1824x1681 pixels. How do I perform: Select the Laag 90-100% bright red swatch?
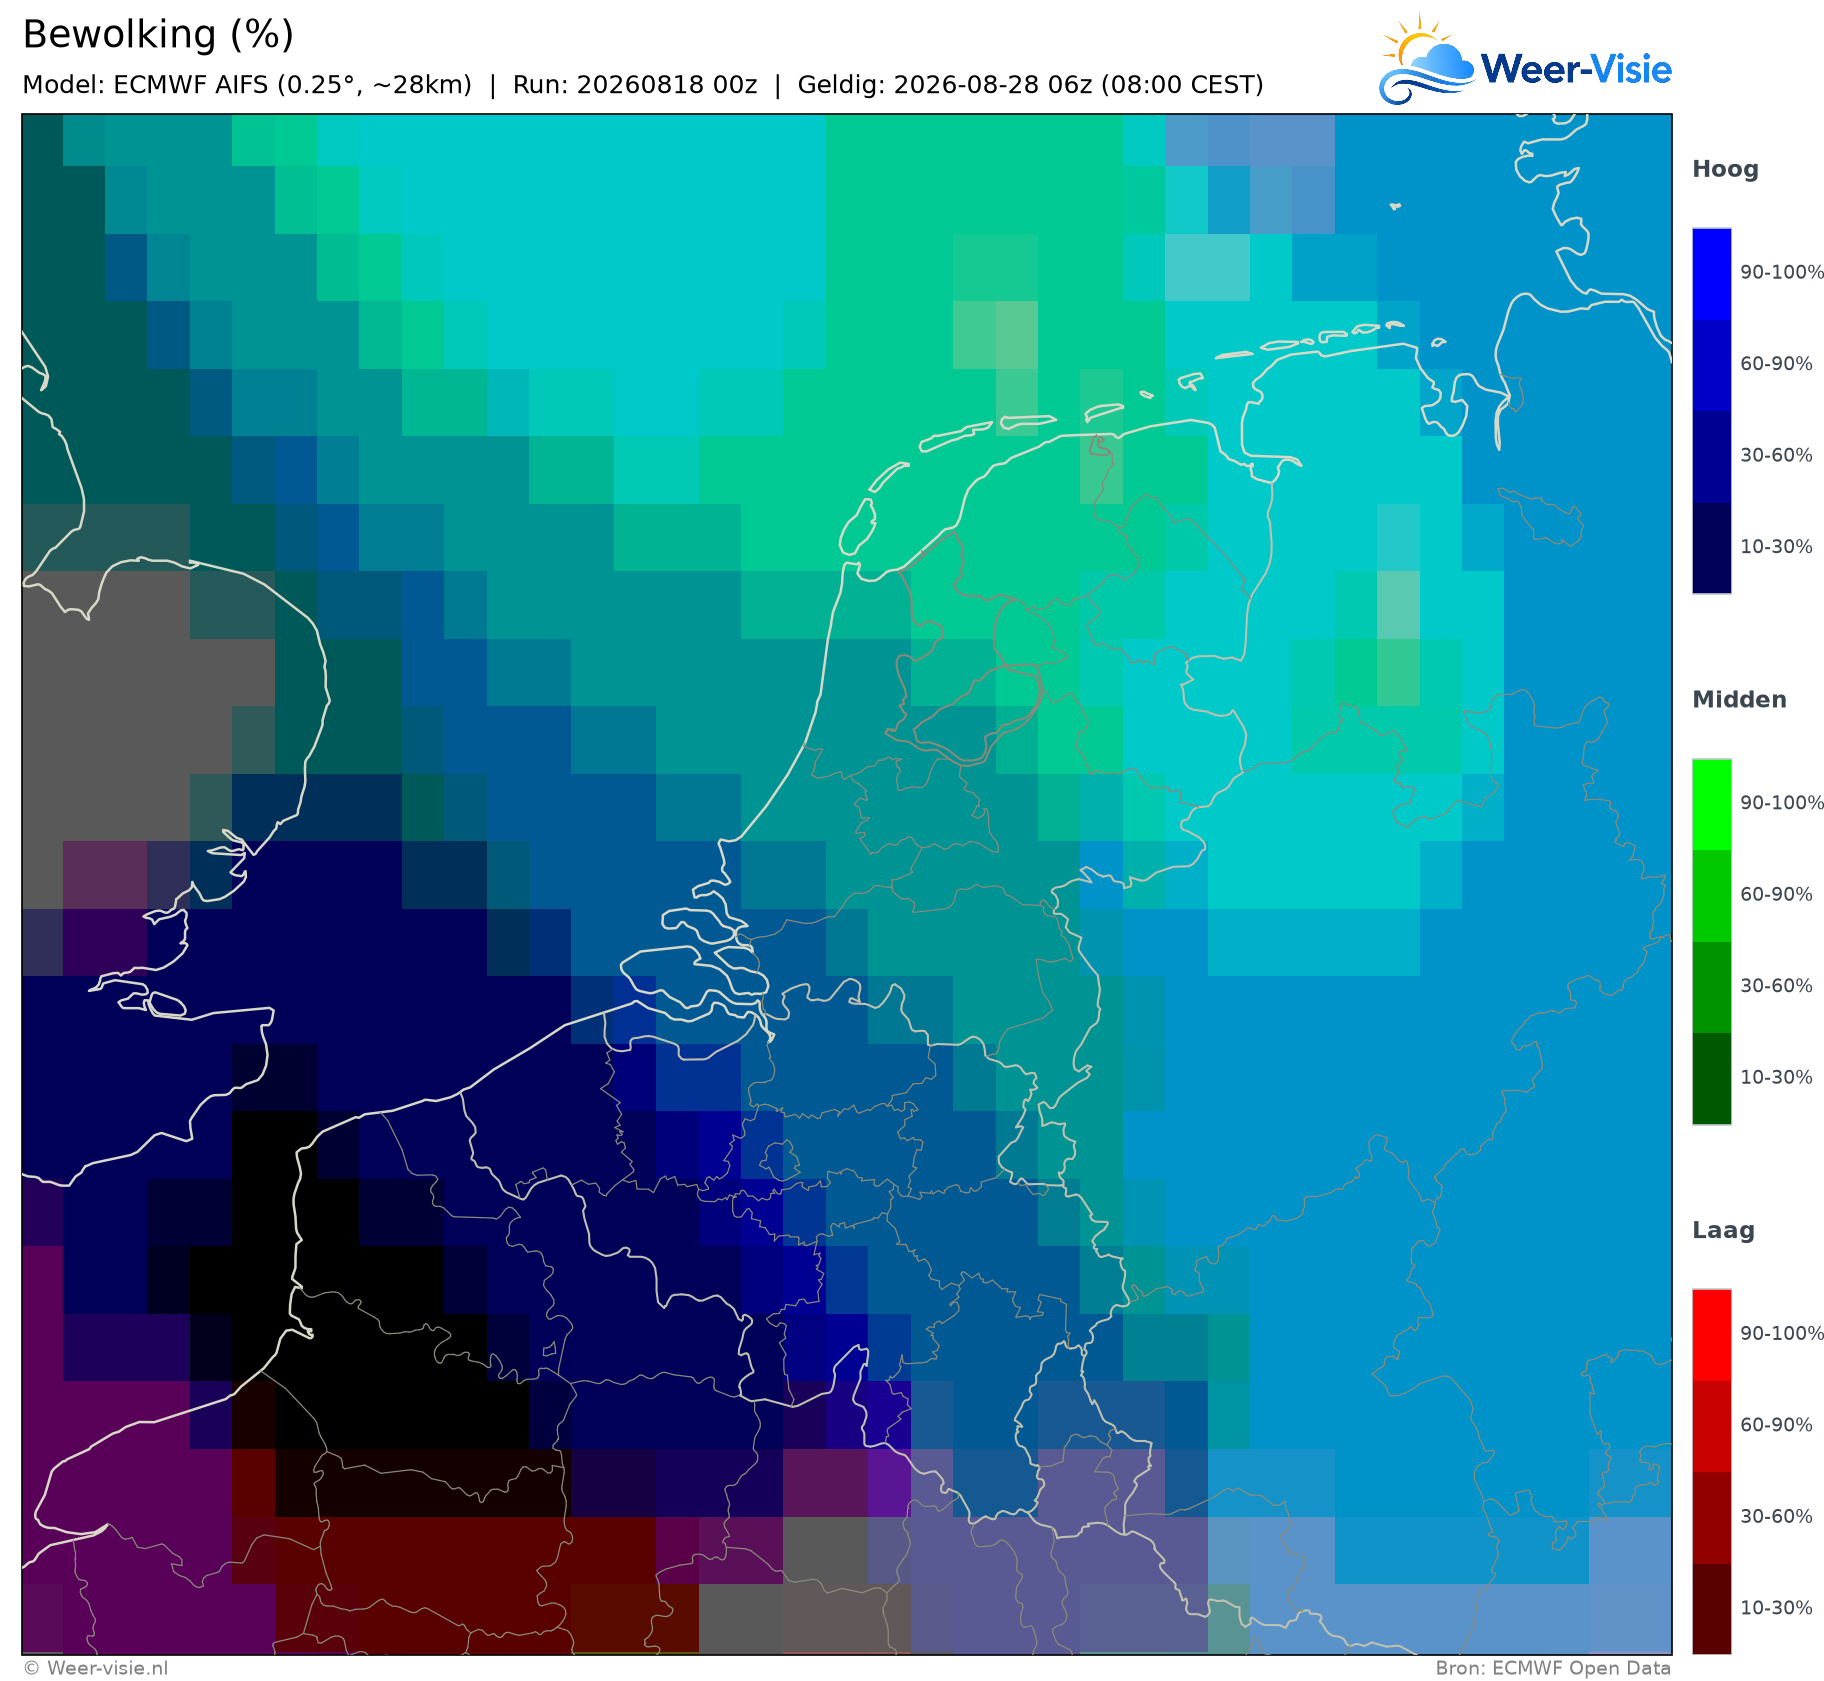pos(1711,1336)
